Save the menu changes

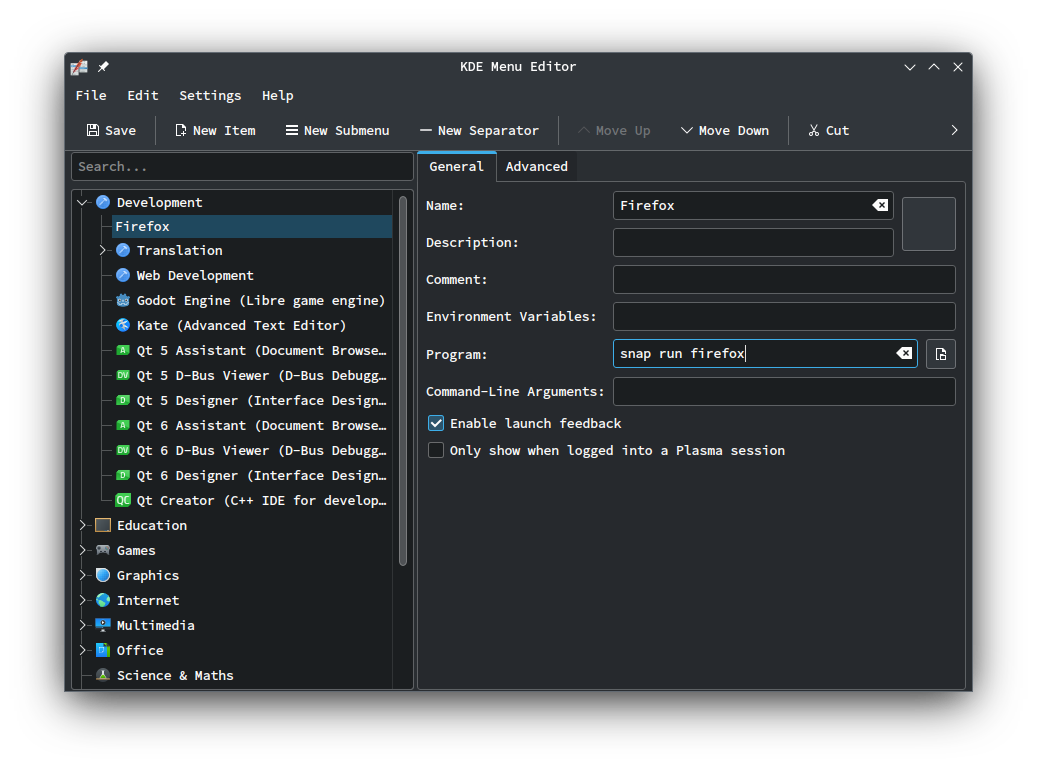point(111,130)
